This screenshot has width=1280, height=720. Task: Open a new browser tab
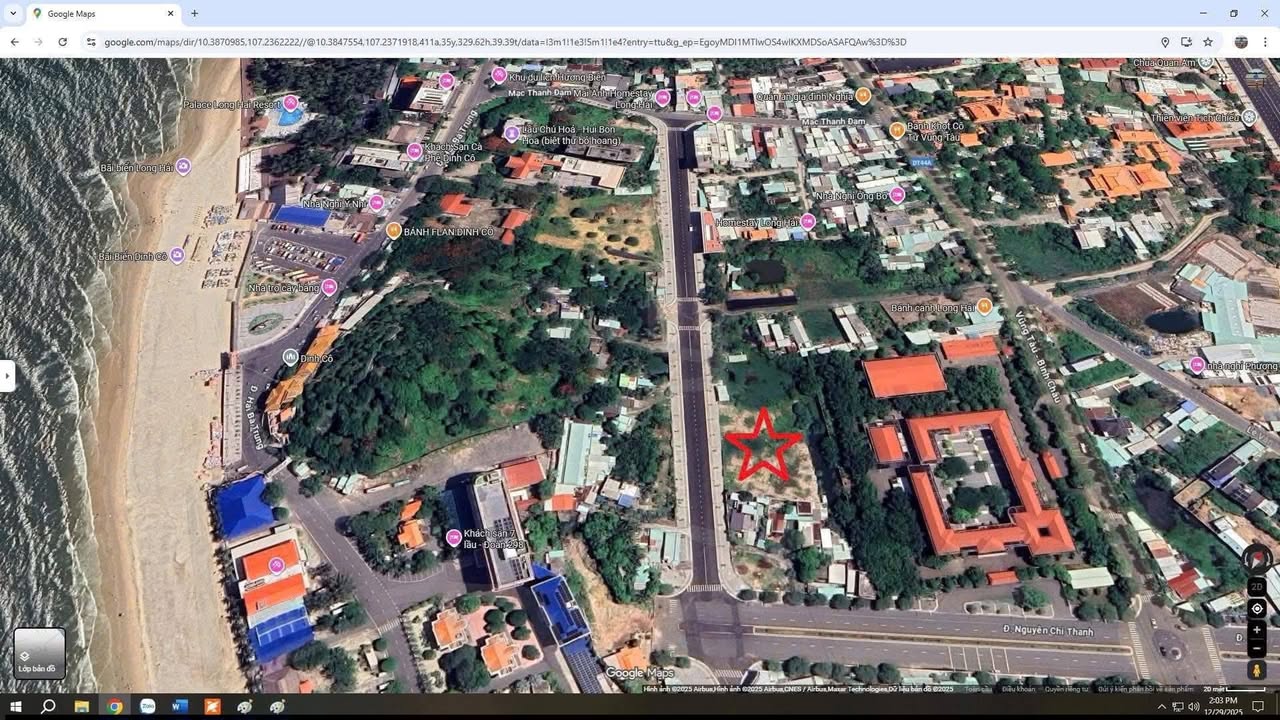(x=193, y=14)
